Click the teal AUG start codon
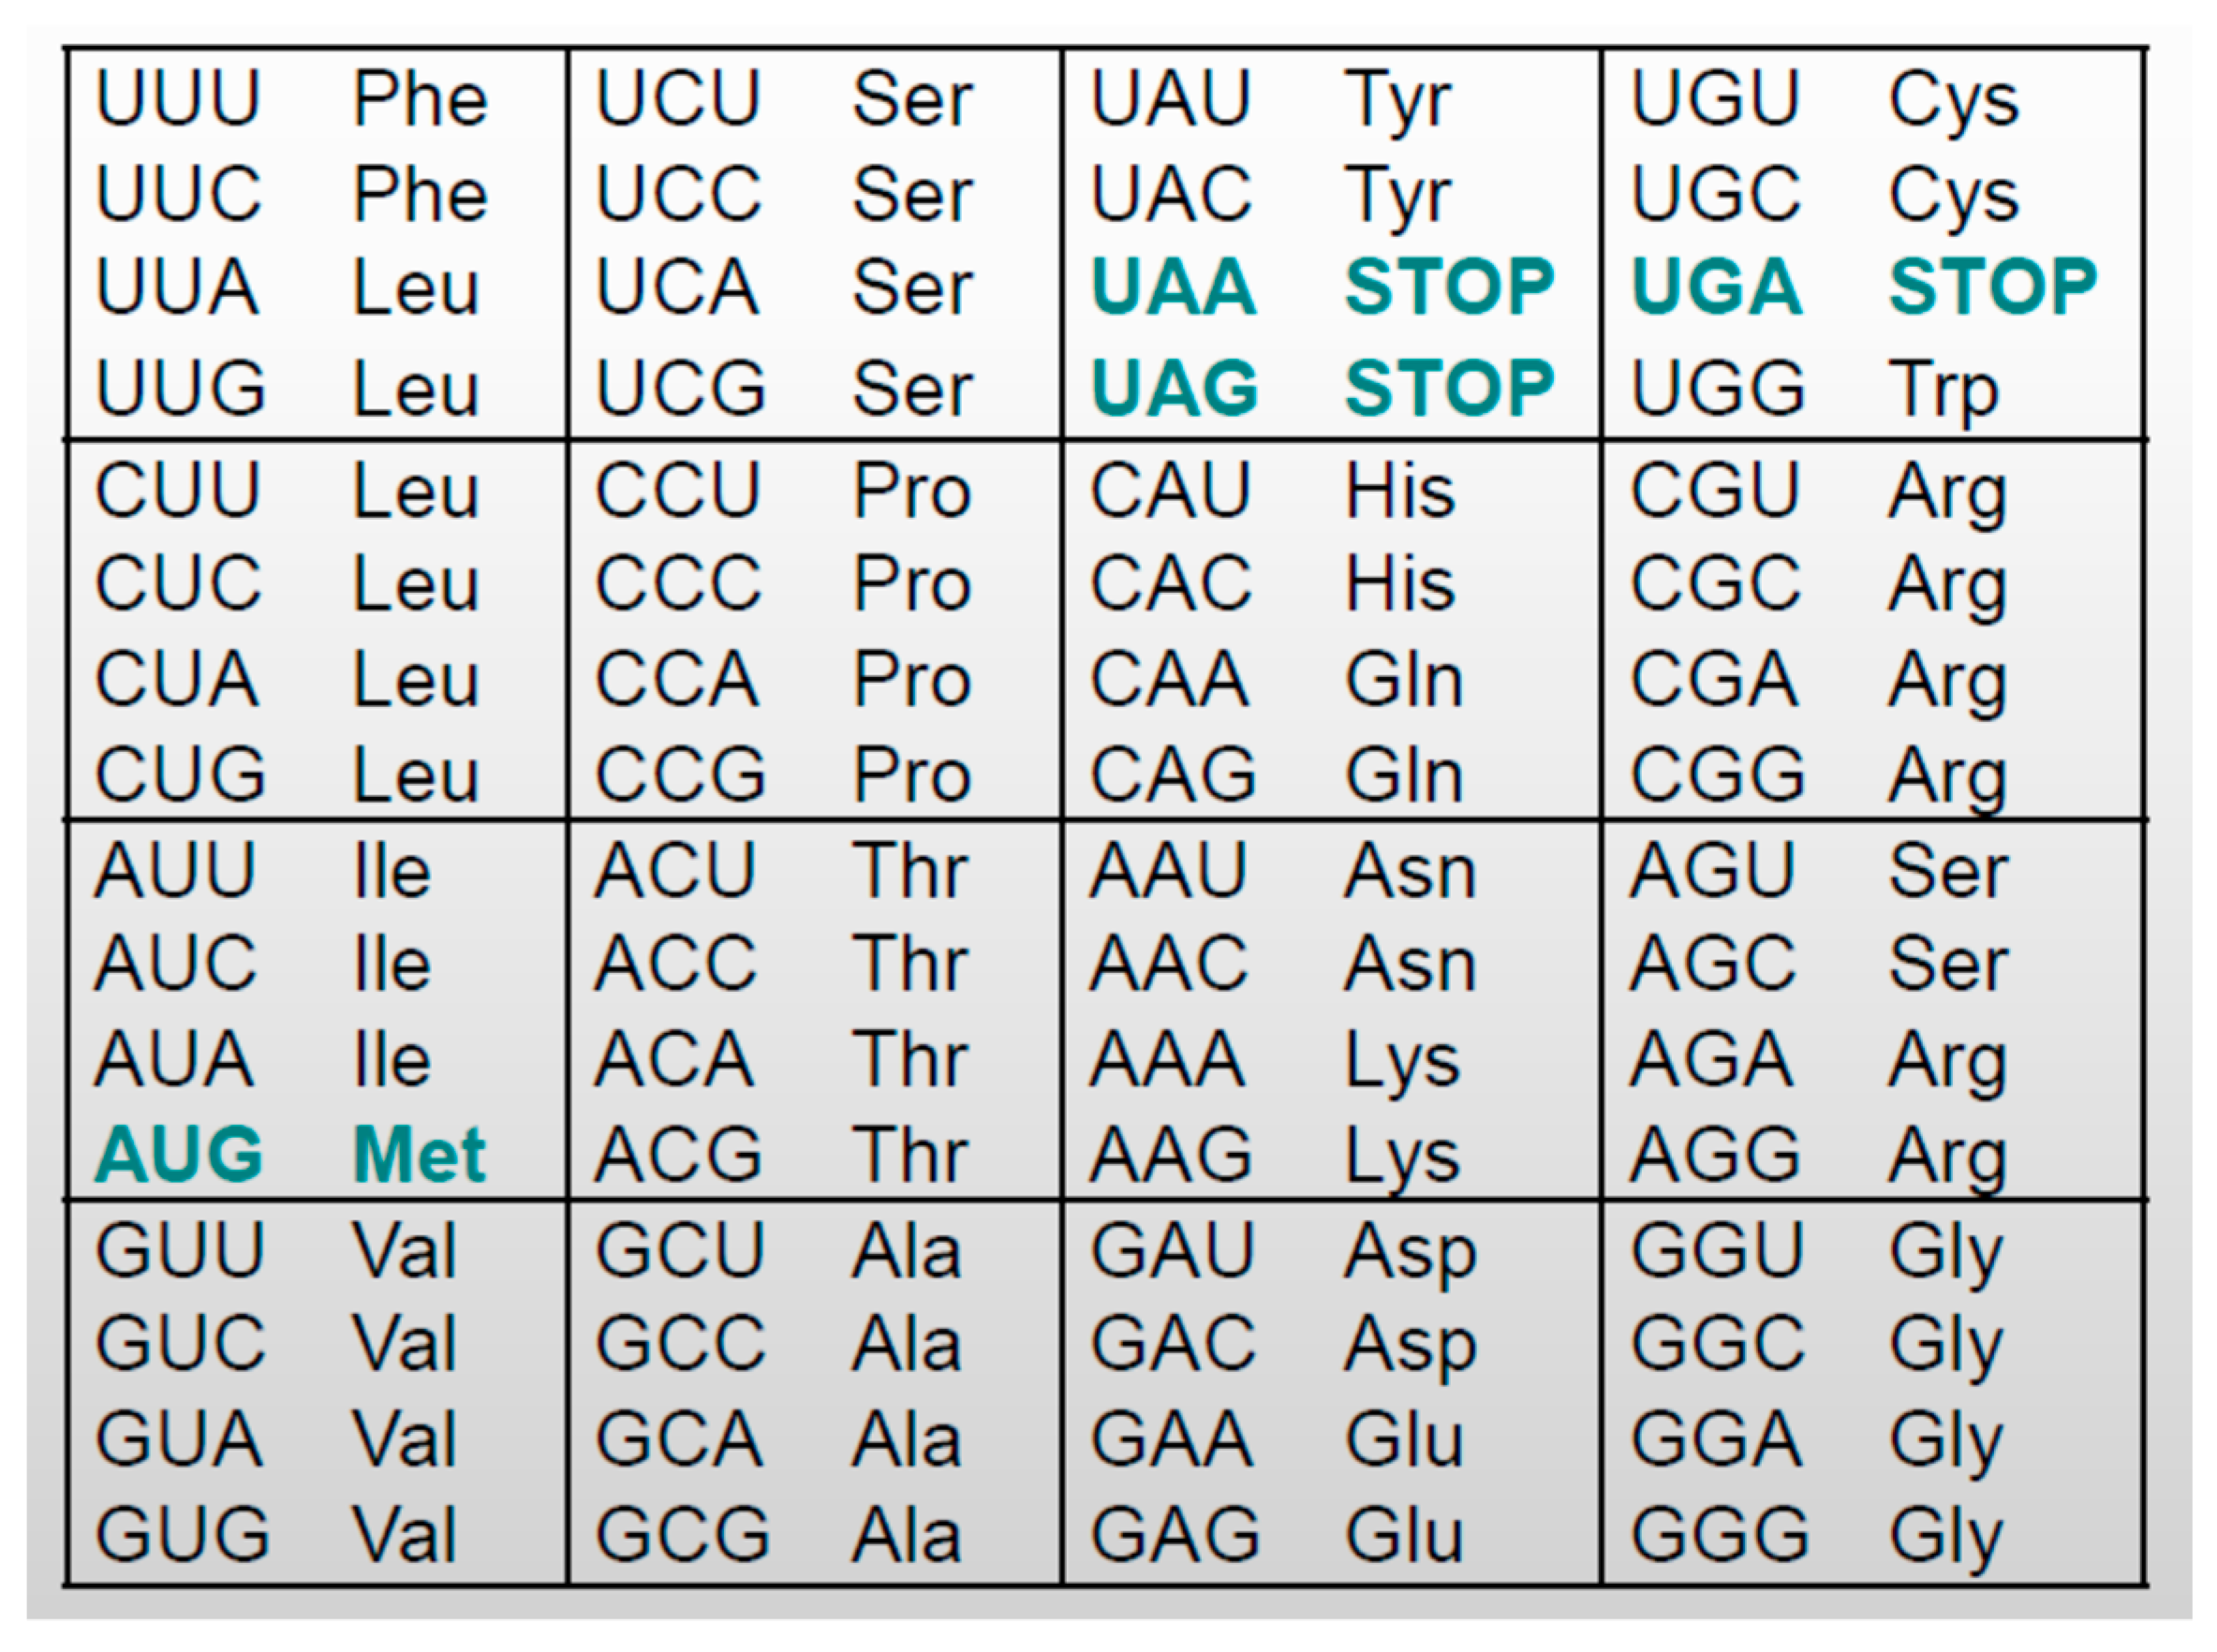 tap(179, 1154)
